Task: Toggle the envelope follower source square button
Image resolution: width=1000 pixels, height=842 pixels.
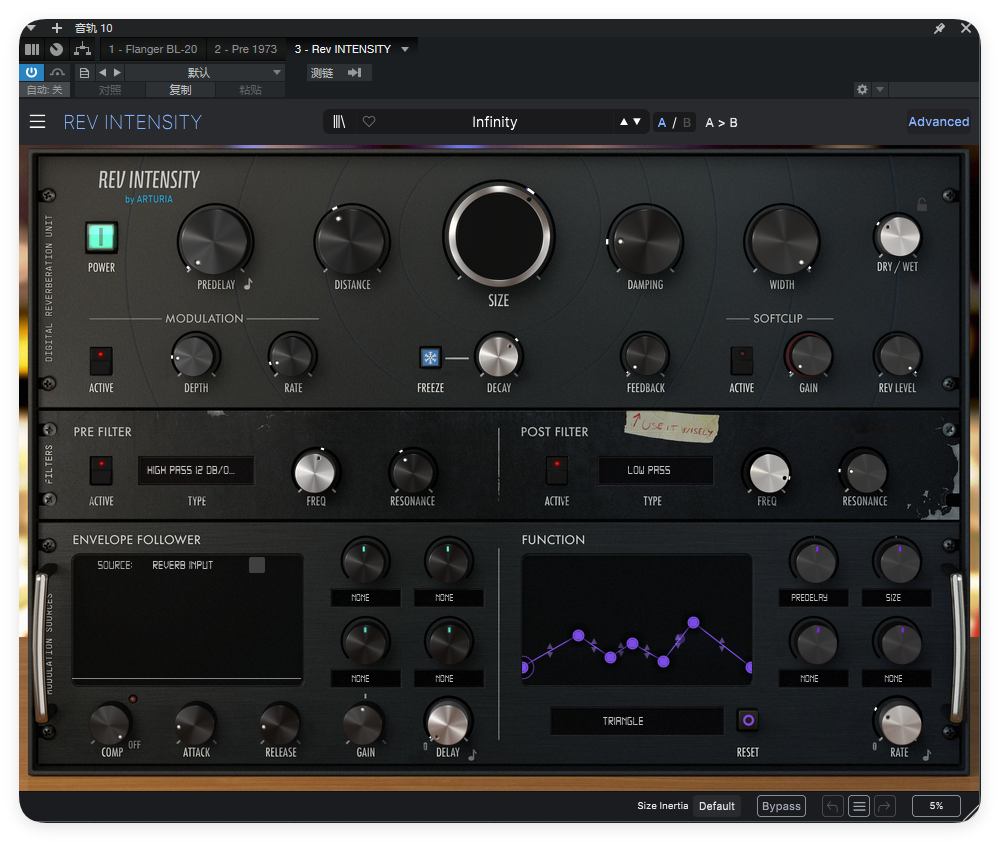Action: [257, 565]
